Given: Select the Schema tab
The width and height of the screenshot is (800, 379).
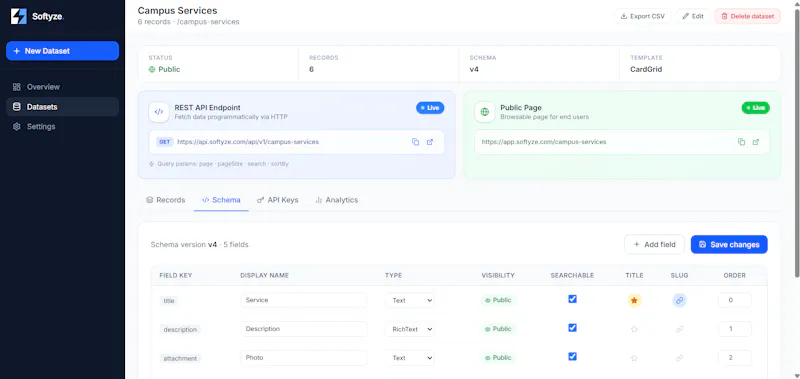Looking at the screenshot, I should [221, 200].
